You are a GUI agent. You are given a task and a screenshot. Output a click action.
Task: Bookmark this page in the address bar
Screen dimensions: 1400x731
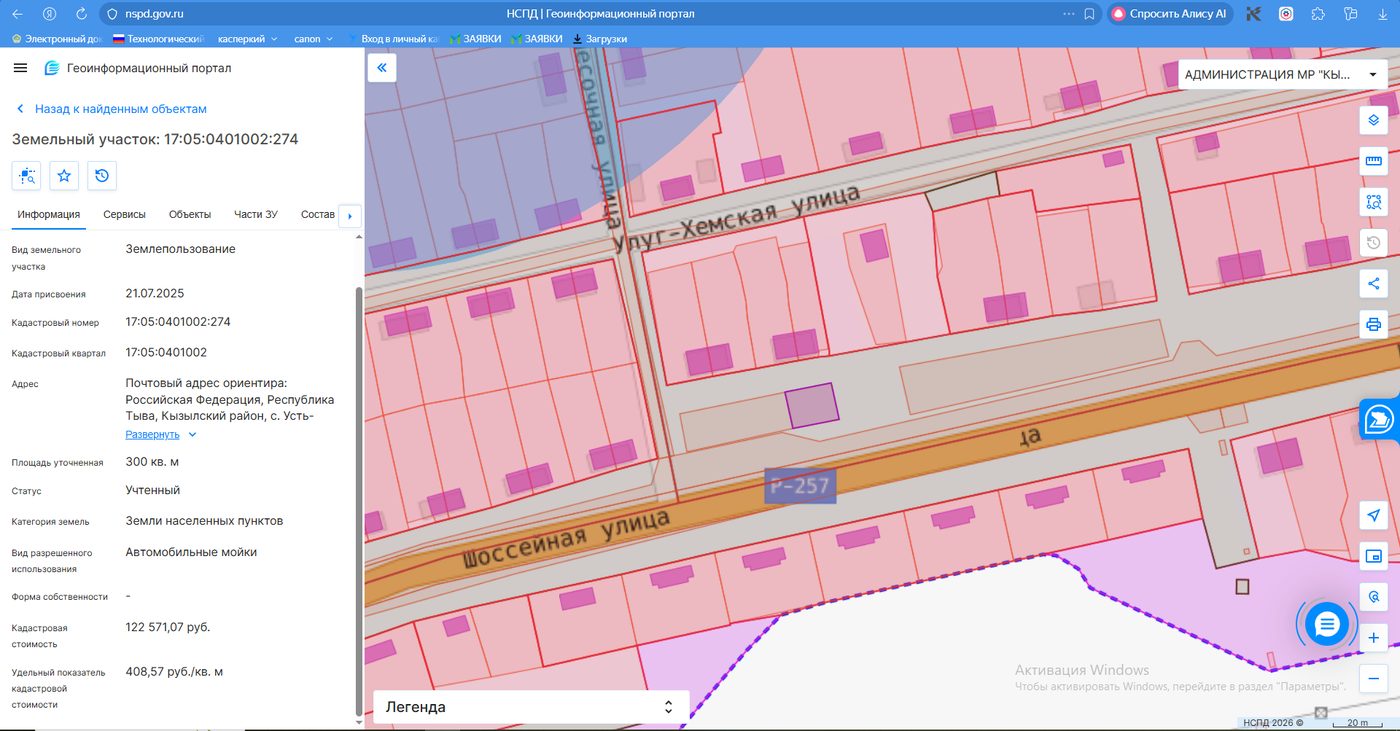pyautogui.click(x=1090, y=14)
